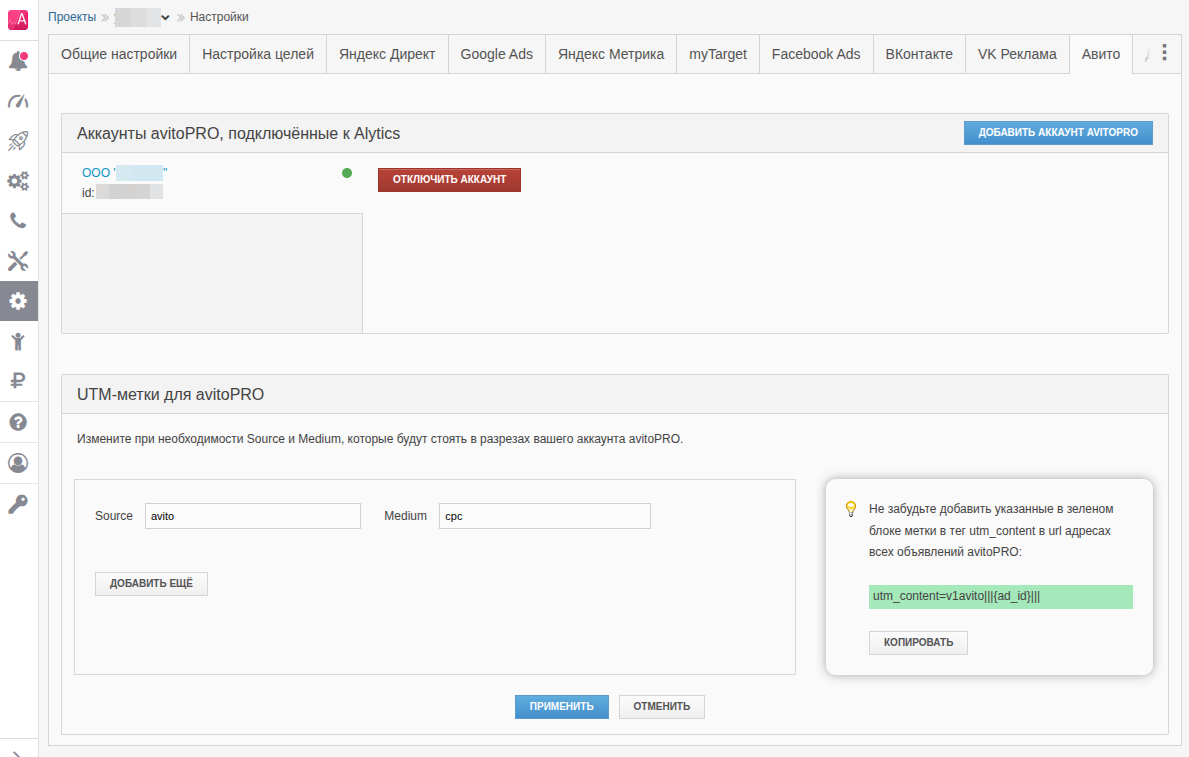The width and height of the screenshot is (1189, 757).
Task: Open the Яндекс Директ tab
Action: click(x=387, y=54)
